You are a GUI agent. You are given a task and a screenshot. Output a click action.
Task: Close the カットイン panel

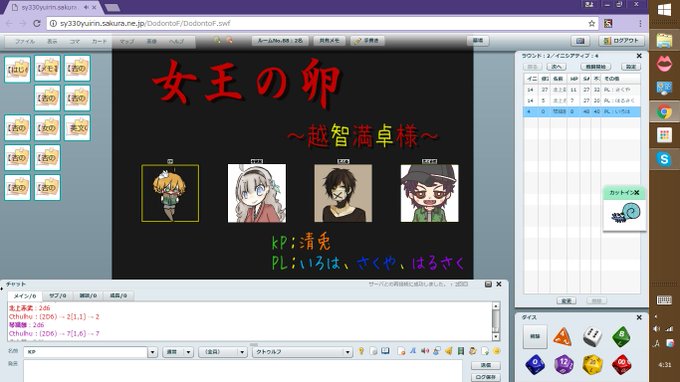point(637,193)
